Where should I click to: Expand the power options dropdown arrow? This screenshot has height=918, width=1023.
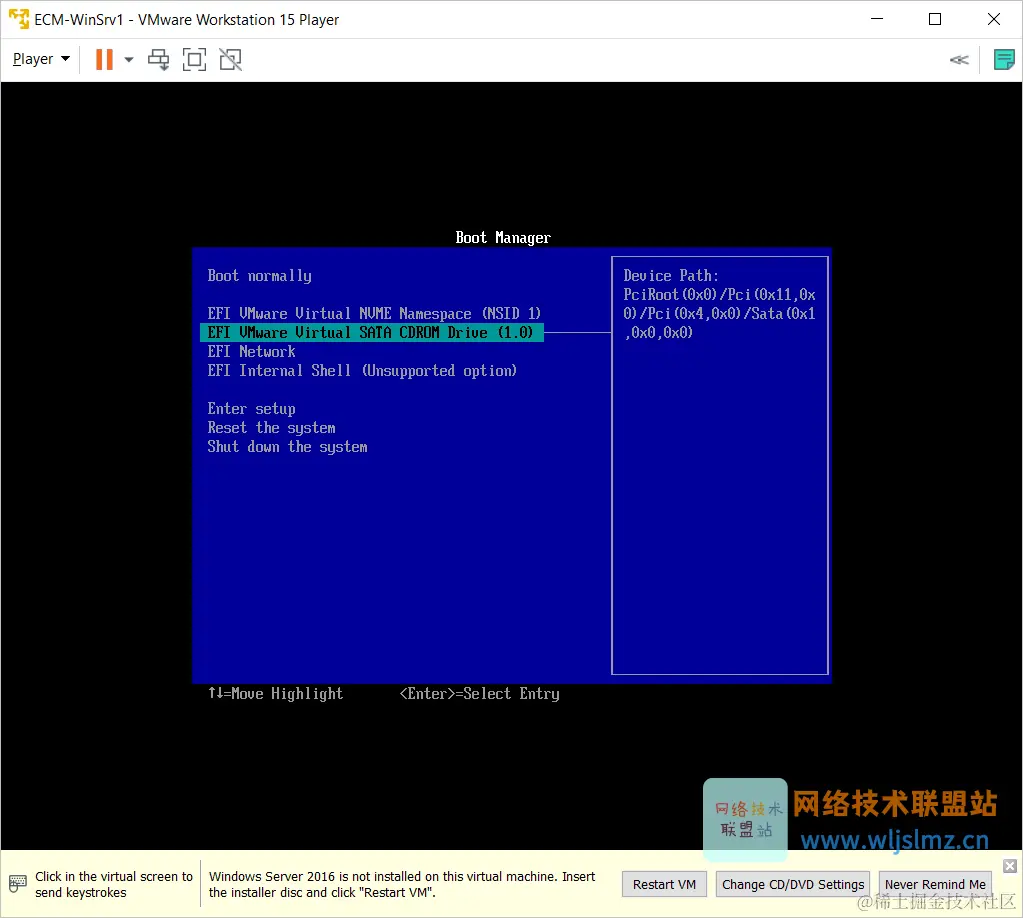pyautogui.click(x=129, y=59)
